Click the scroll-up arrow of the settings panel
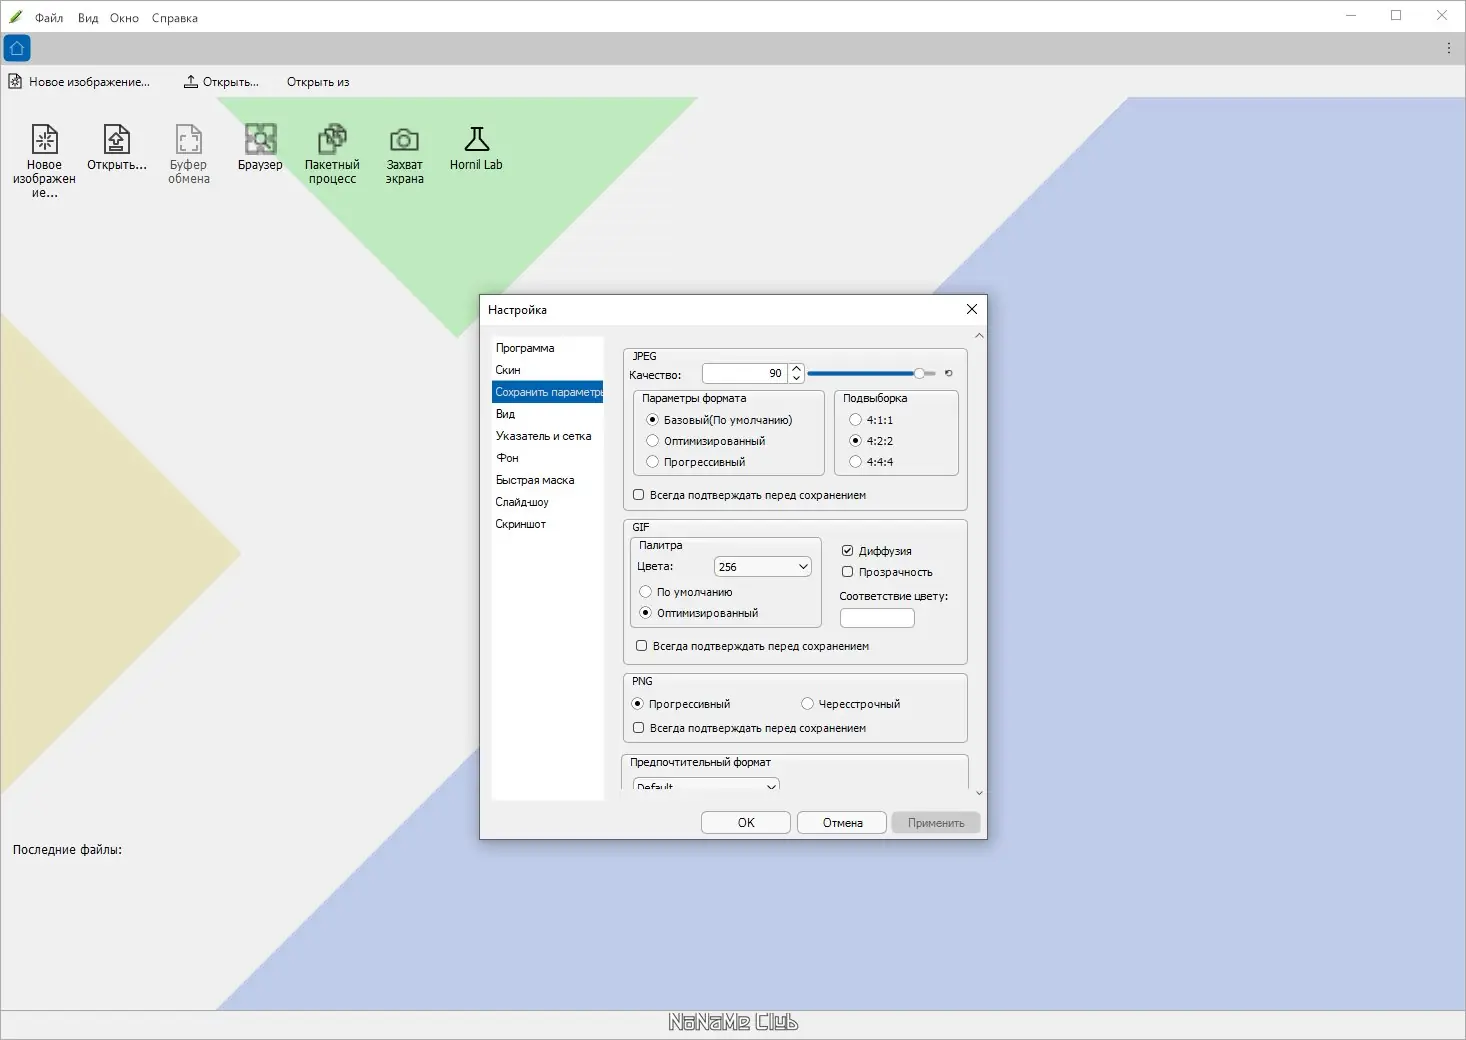 tap(979, 336)
